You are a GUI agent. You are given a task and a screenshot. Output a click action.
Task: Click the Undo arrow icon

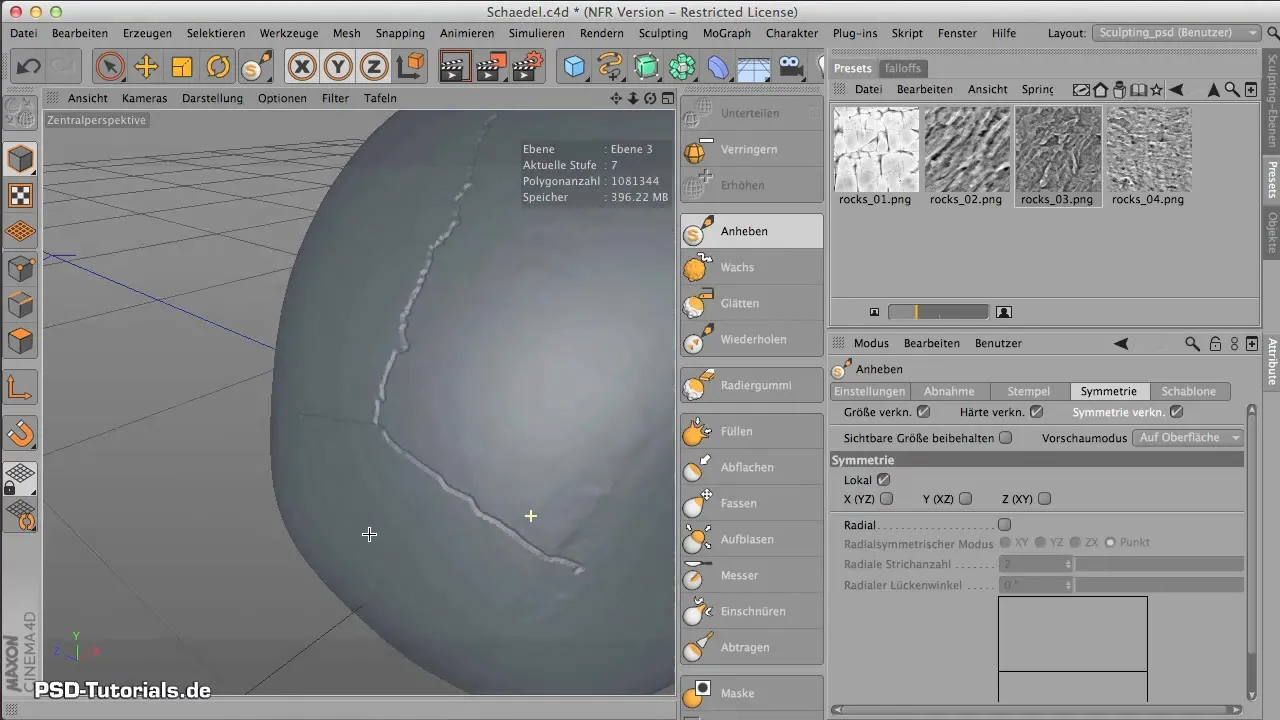(x=28, y=67)
